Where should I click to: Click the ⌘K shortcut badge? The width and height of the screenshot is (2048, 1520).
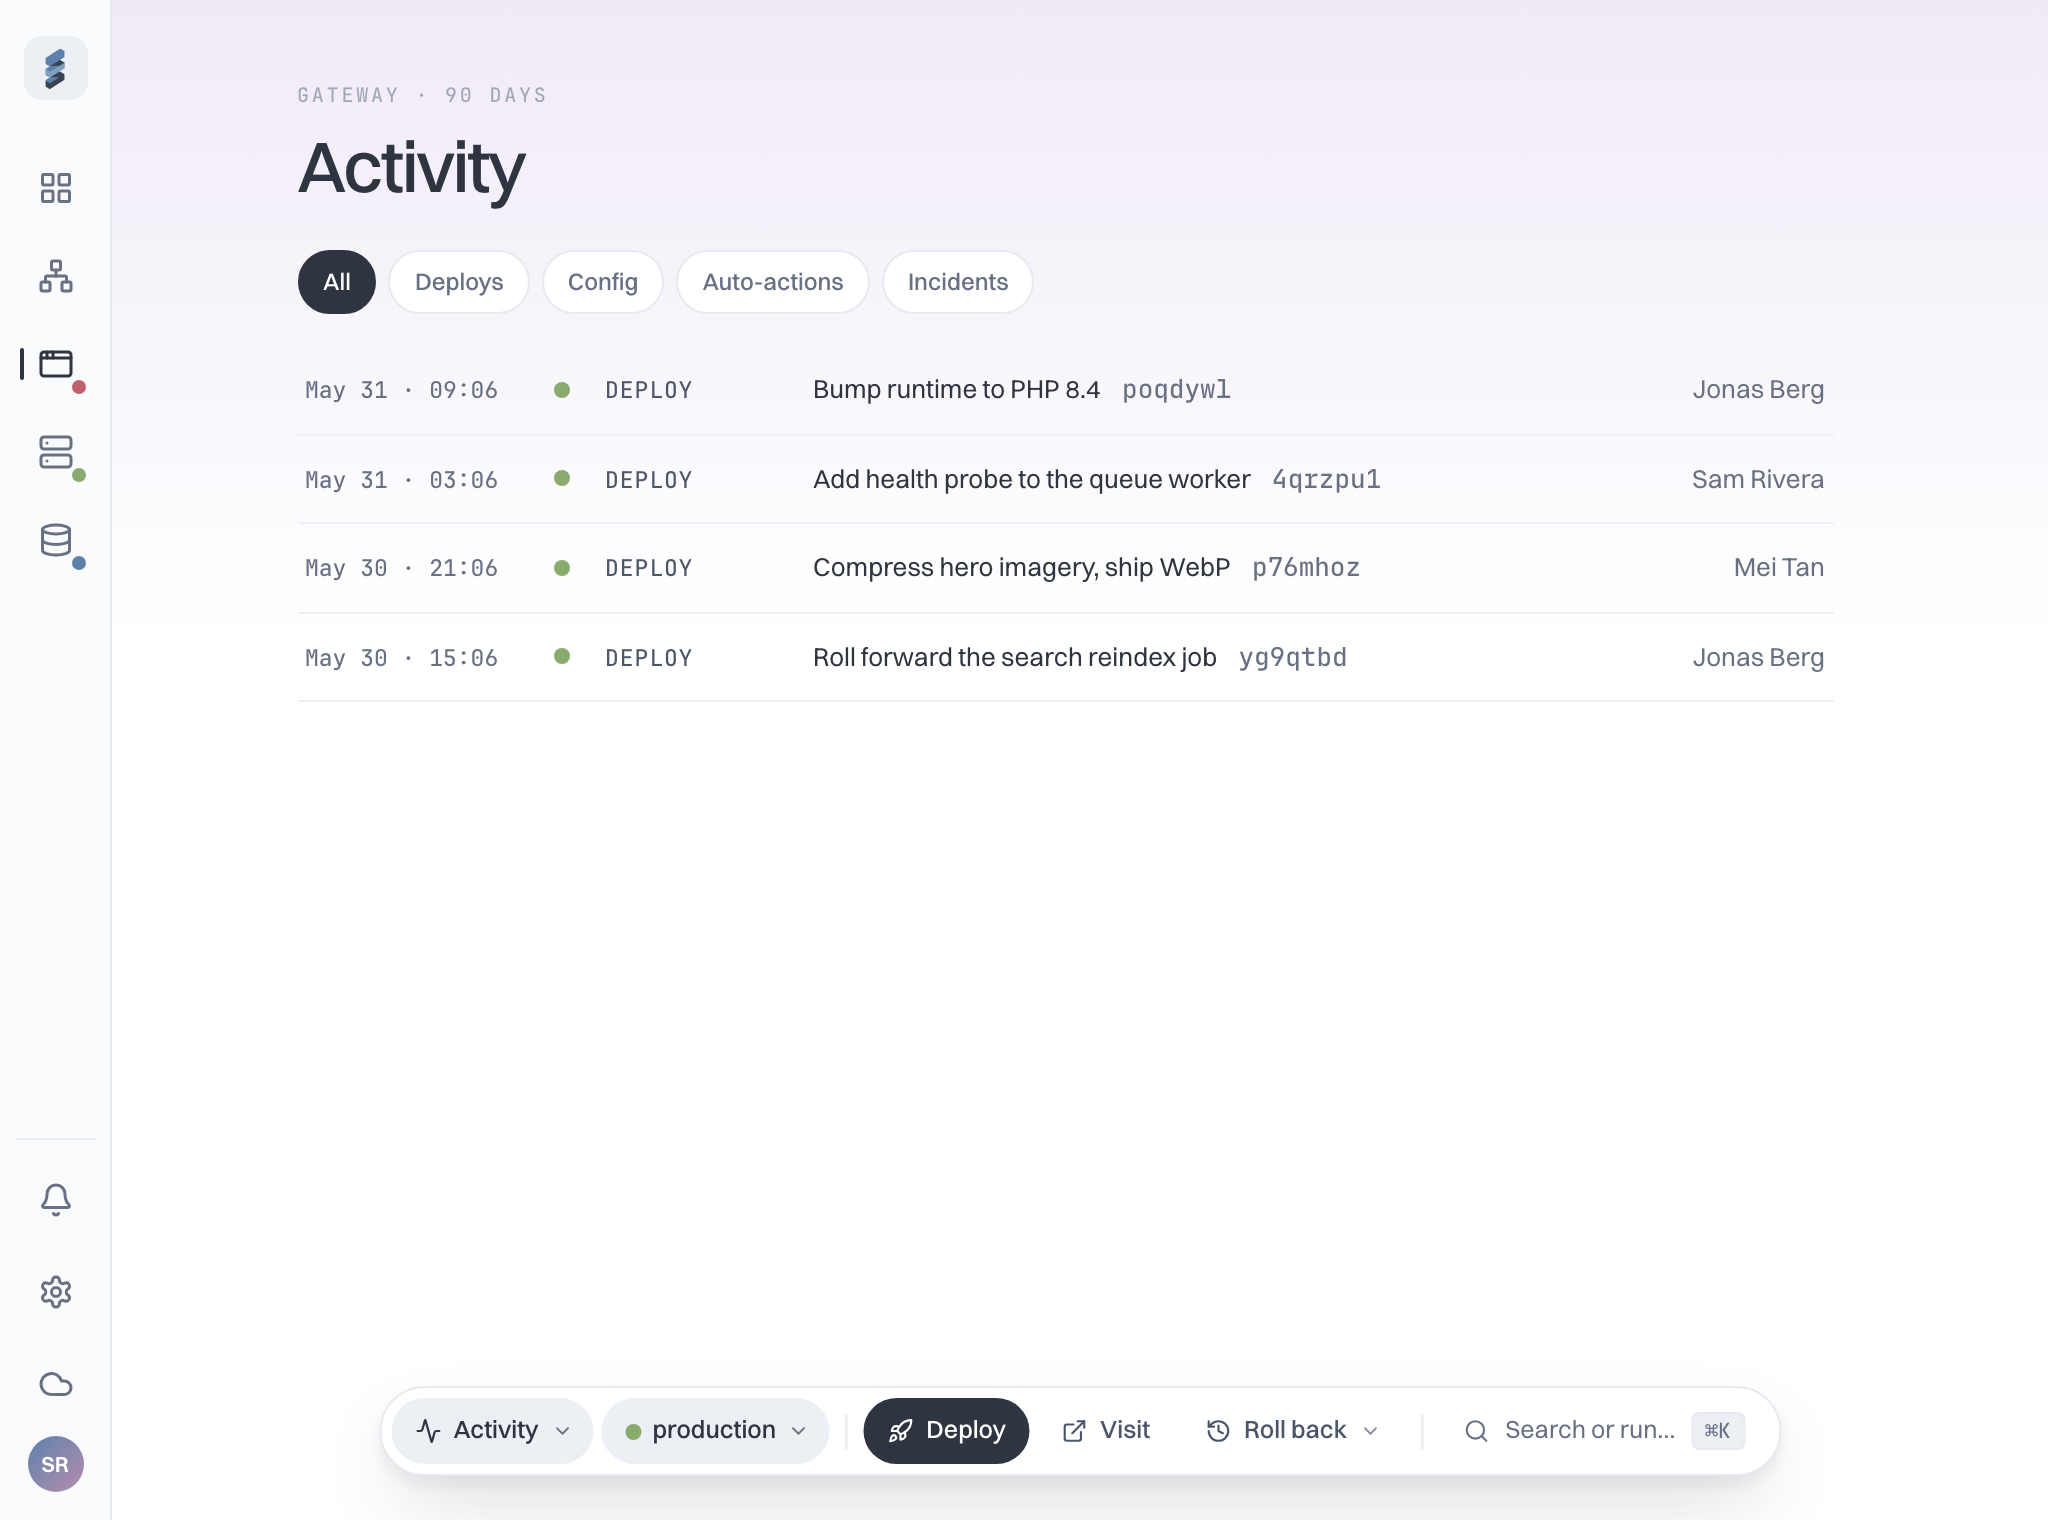pyautogui.click(x=1718, y=1431)
